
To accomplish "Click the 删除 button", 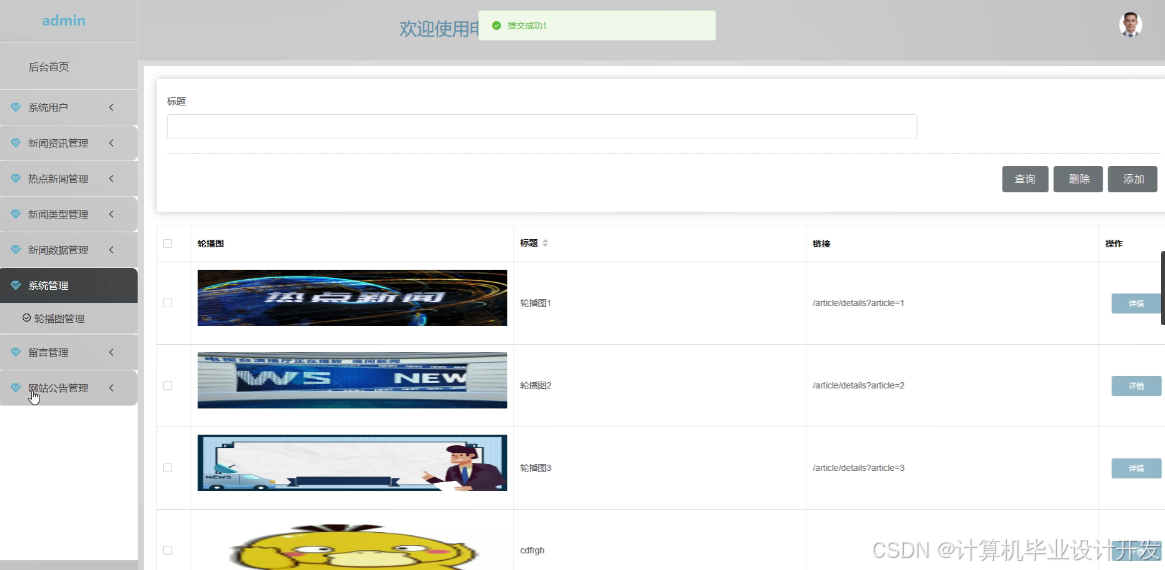I will (1078, 179).
